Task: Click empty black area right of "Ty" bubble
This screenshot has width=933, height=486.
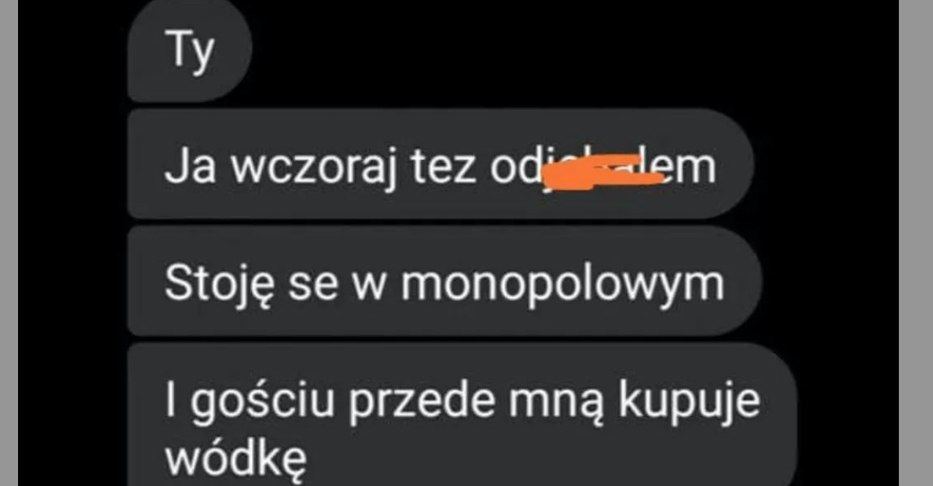Action: click(x=571, y=51)
